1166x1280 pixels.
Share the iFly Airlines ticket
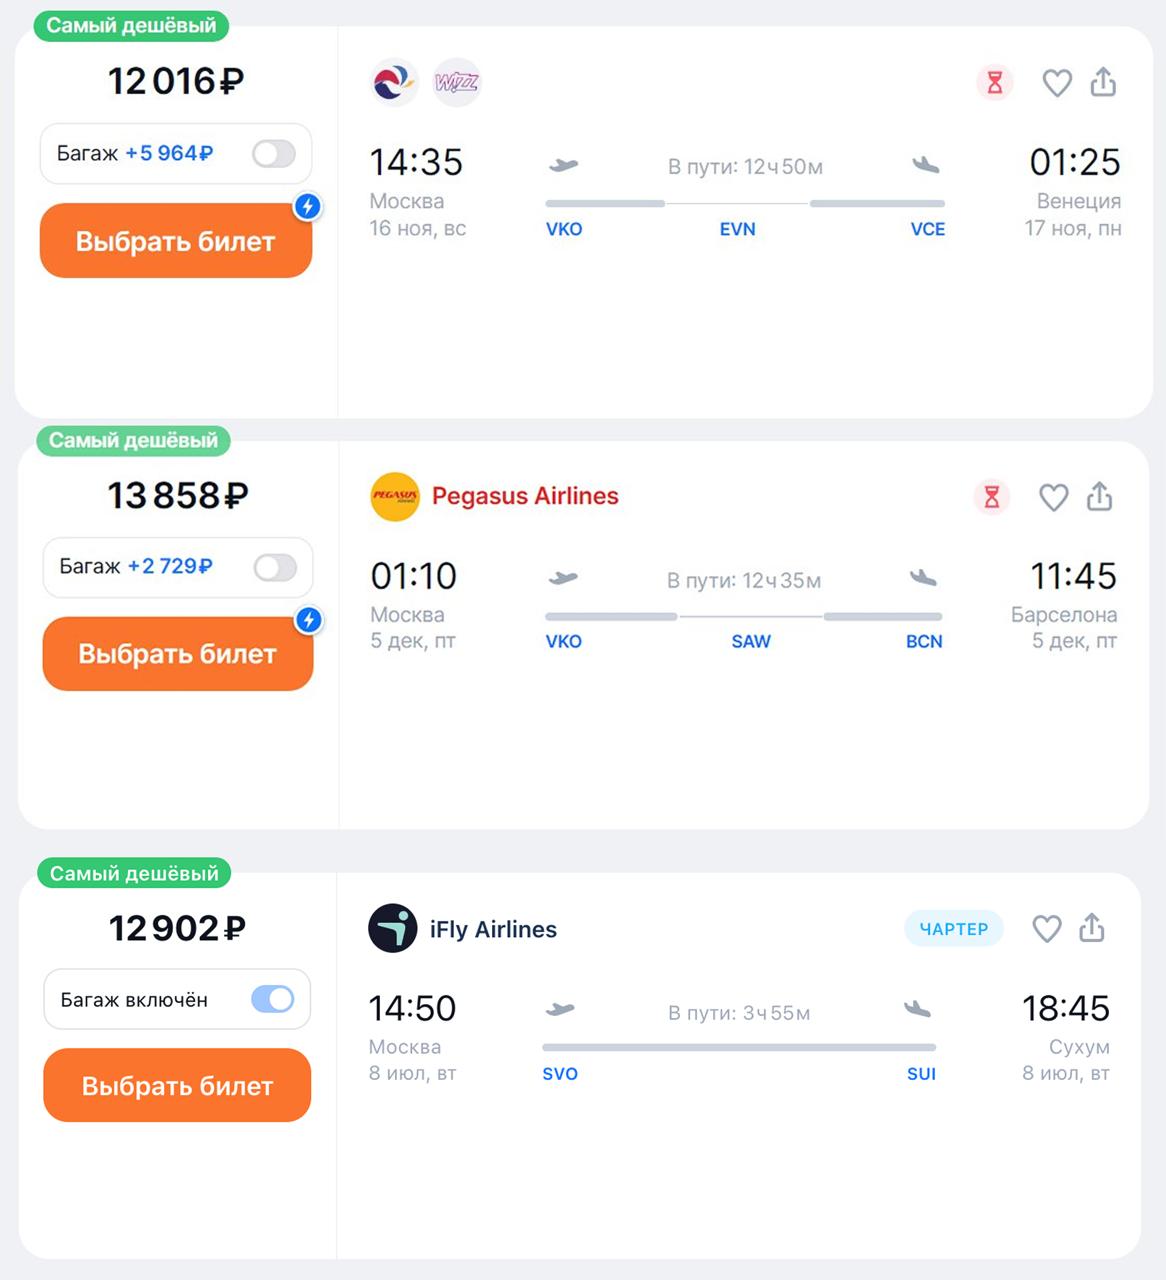1092,928
